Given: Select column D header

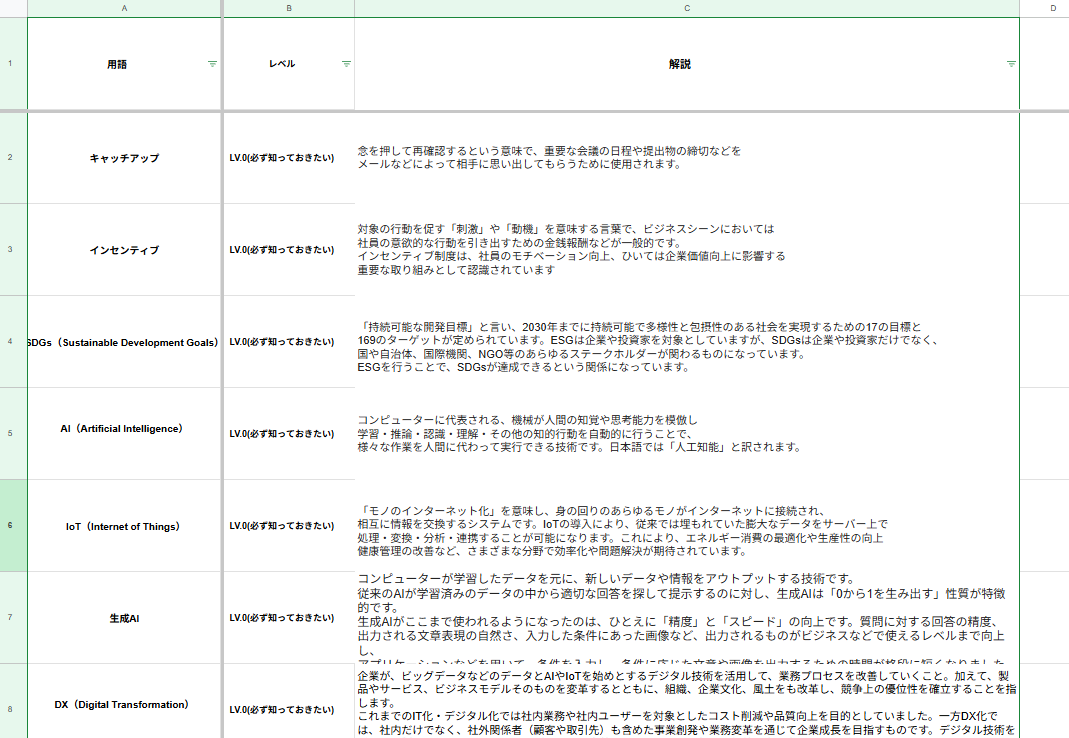Looking at the screenshot, I should pyautogui.click(x=1052, y=8).
